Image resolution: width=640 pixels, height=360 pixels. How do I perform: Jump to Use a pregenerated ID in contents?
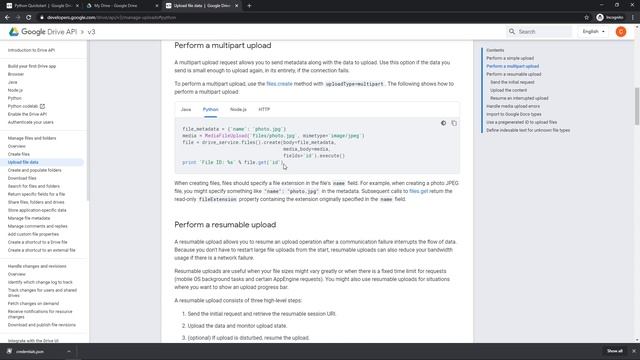522,122
